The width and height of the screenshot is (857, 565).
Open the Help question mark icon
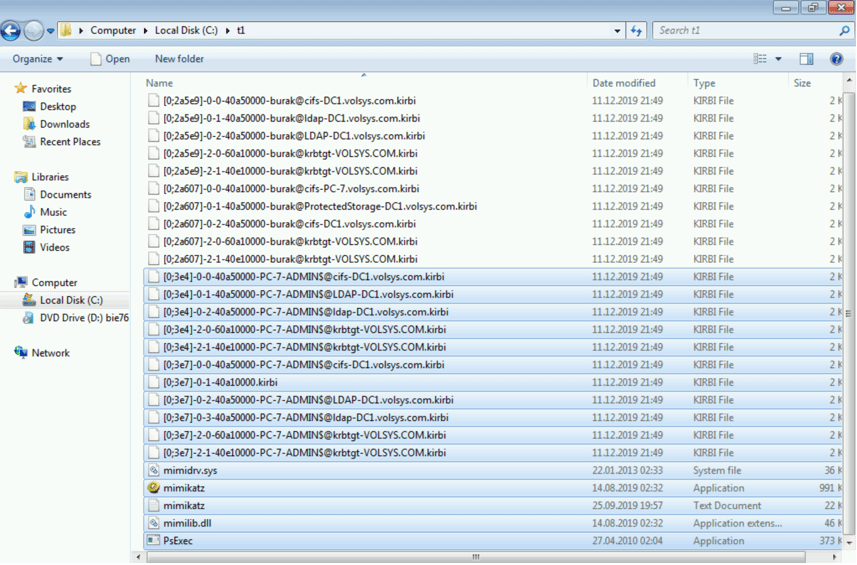[x=836, y=59]
